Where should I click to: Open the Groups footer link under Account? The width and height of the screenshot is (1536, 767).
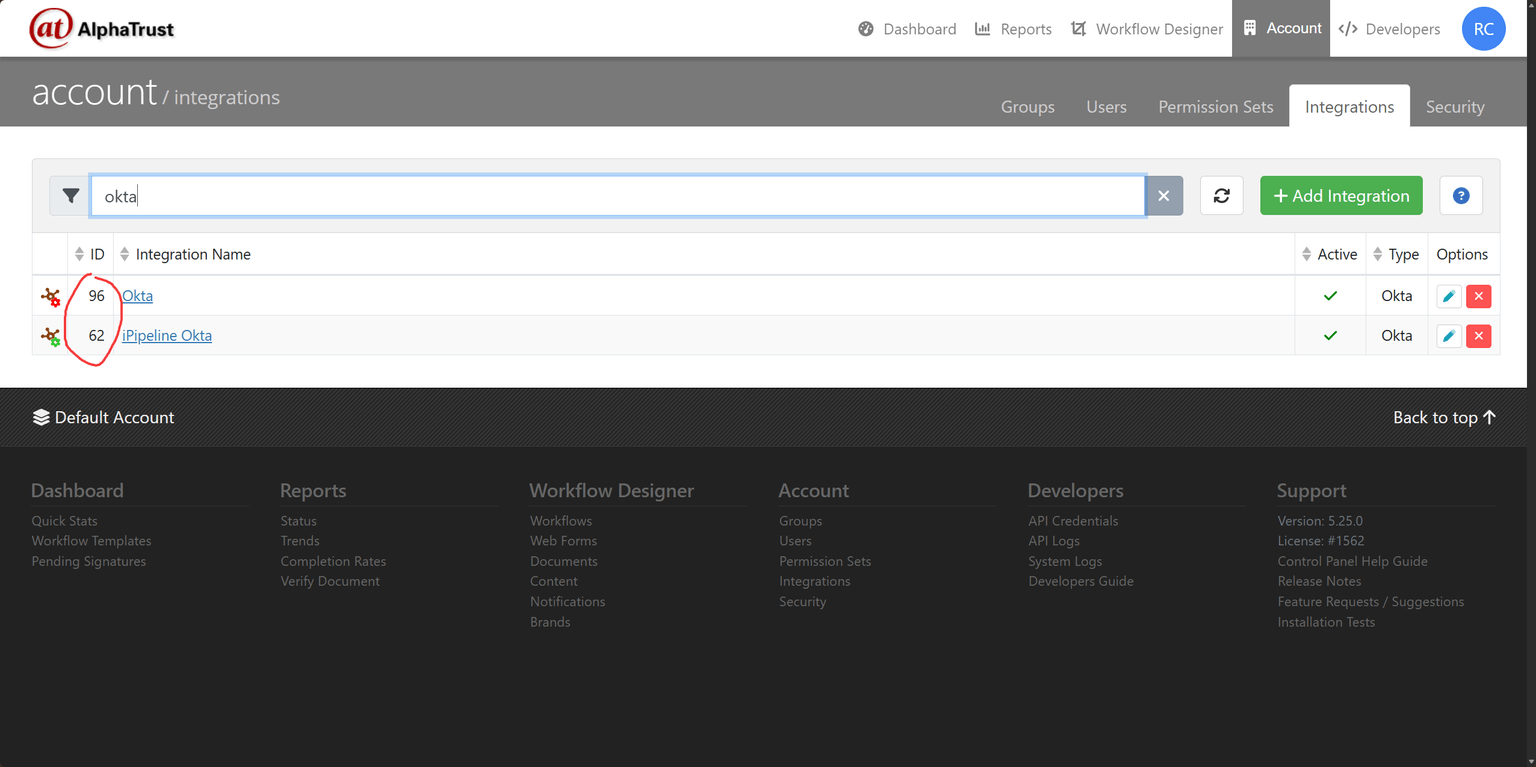pyautogui.click(x=800, y=520)
